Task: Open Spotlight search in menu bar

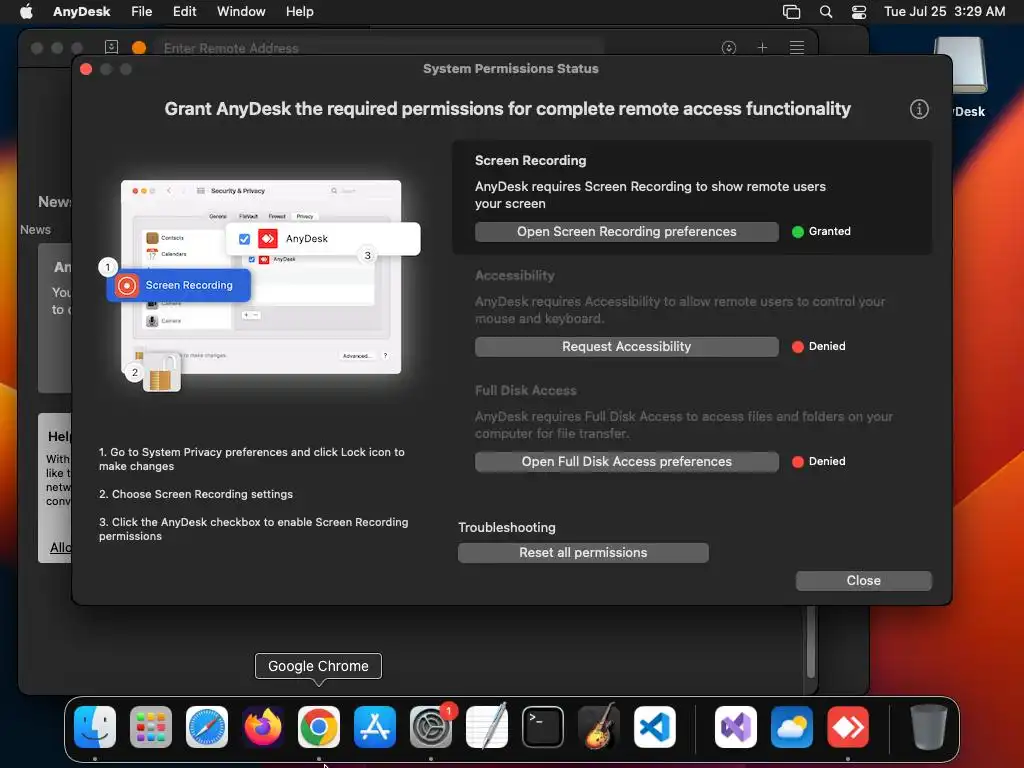Action: click(x=825, y=11)
